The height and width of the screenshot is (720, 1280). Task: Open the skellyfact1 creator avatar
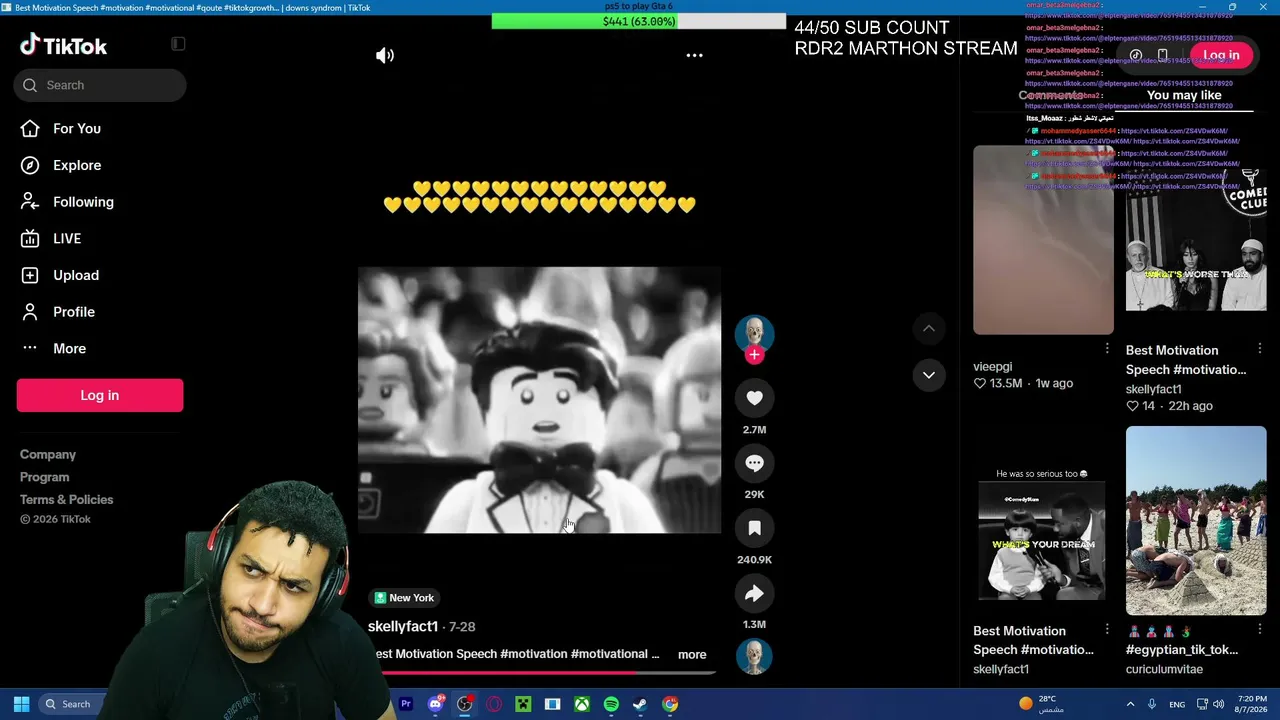754,334
